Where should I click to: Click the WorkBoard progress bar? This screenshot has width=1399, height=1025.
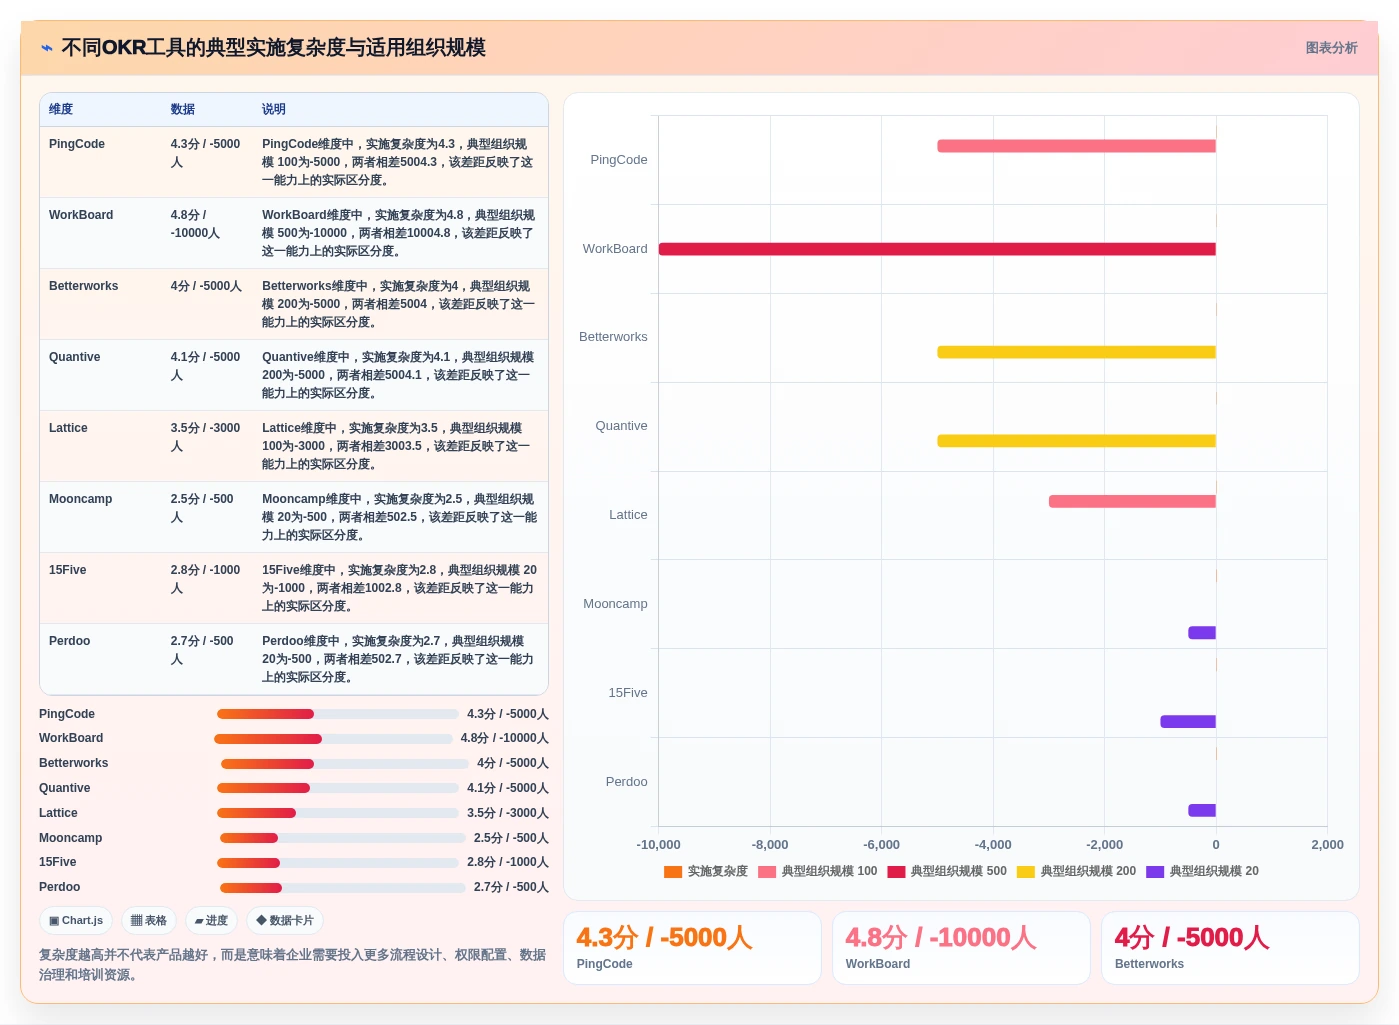pos(333,739)
